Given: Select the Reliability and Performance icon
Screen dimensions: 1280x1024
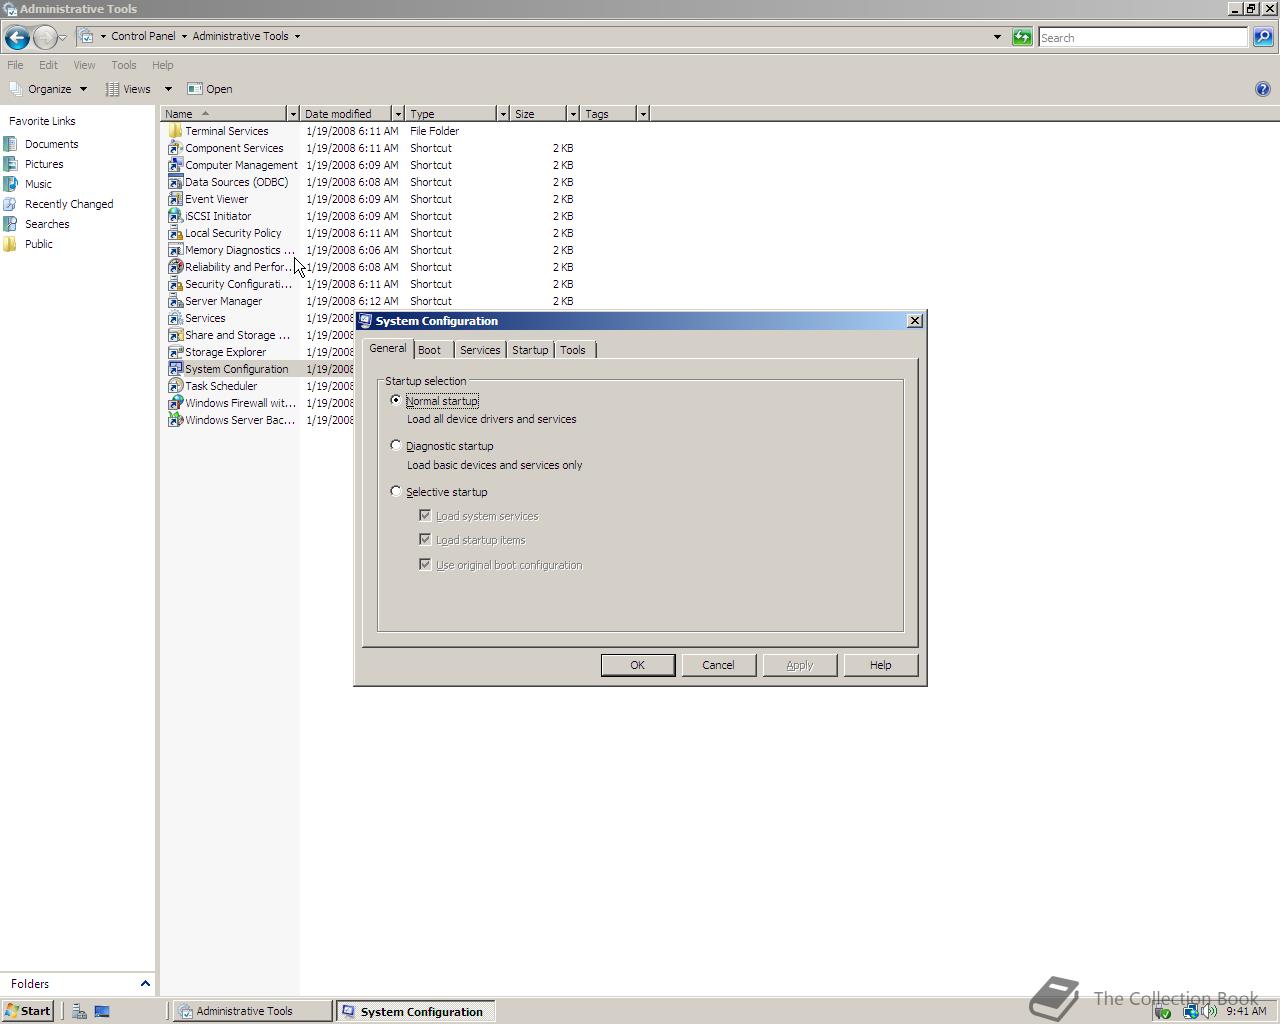Looking at the screenshot, I should pyautogui.click(x=175, y=267).
